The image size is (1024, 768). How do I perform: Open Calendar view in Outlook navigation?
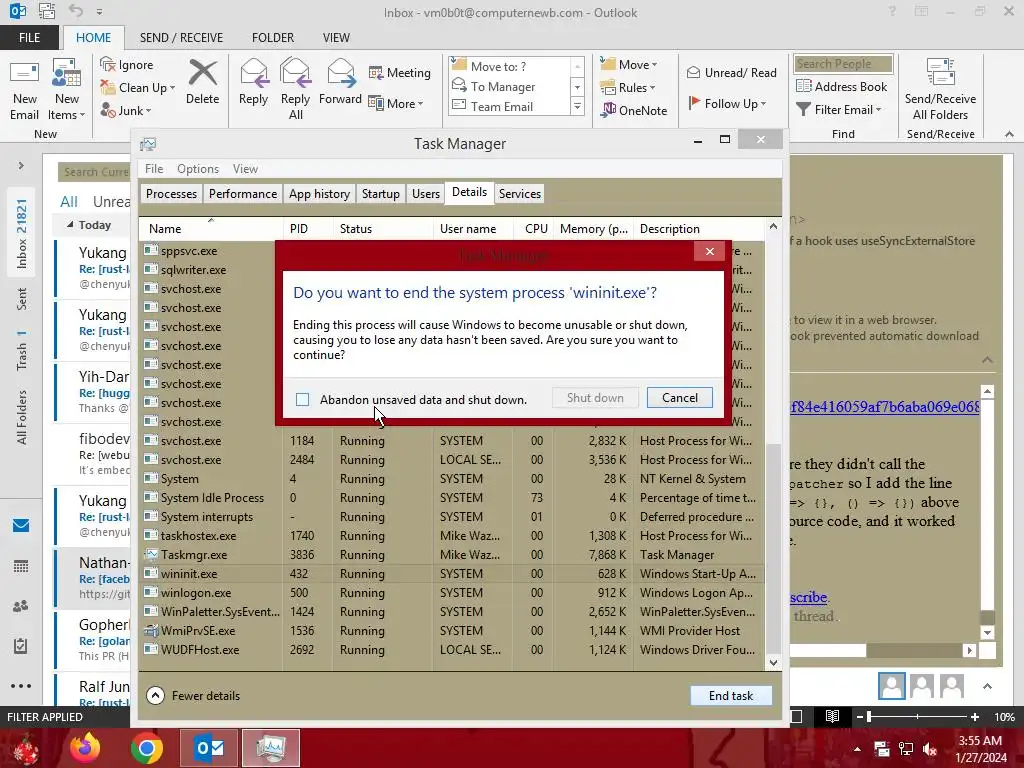point(21,566)
